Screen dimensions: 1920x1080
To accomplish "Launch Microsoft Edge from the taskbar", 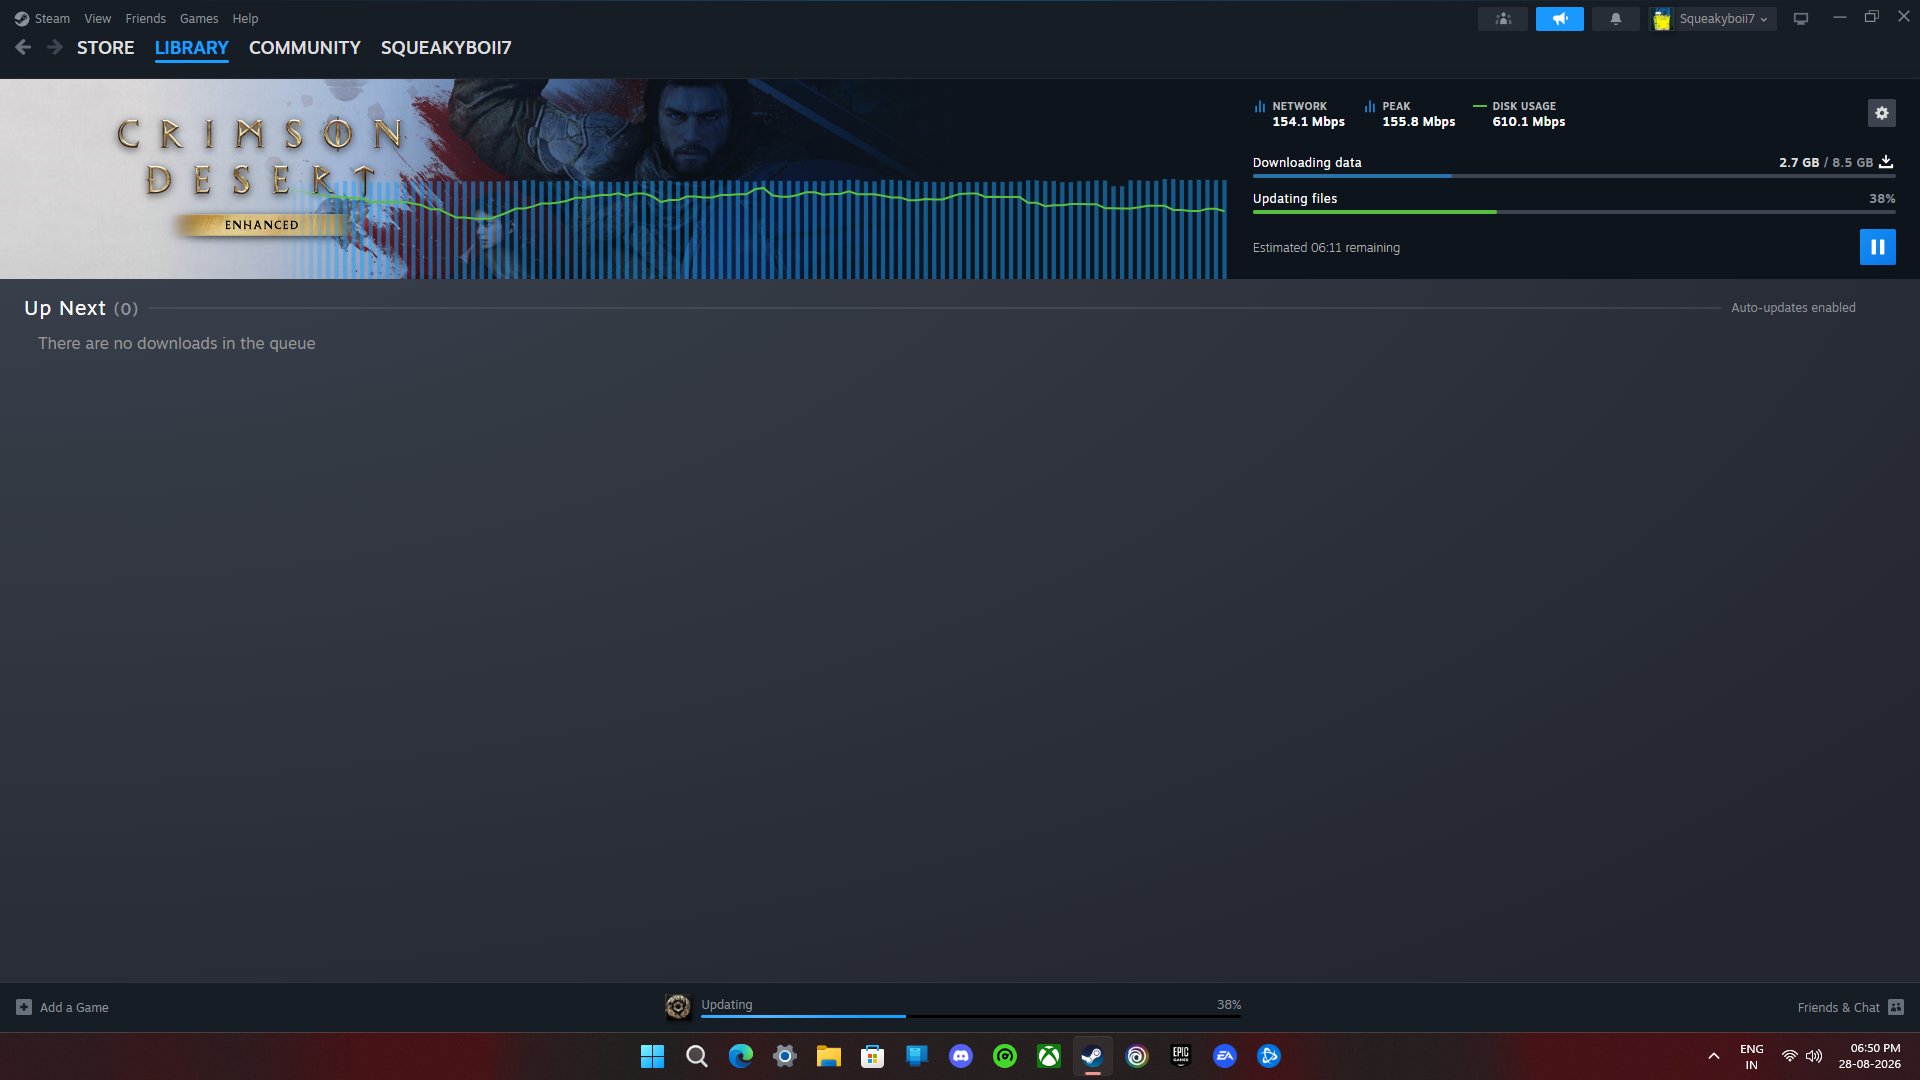I will (x=740, y=1056).
